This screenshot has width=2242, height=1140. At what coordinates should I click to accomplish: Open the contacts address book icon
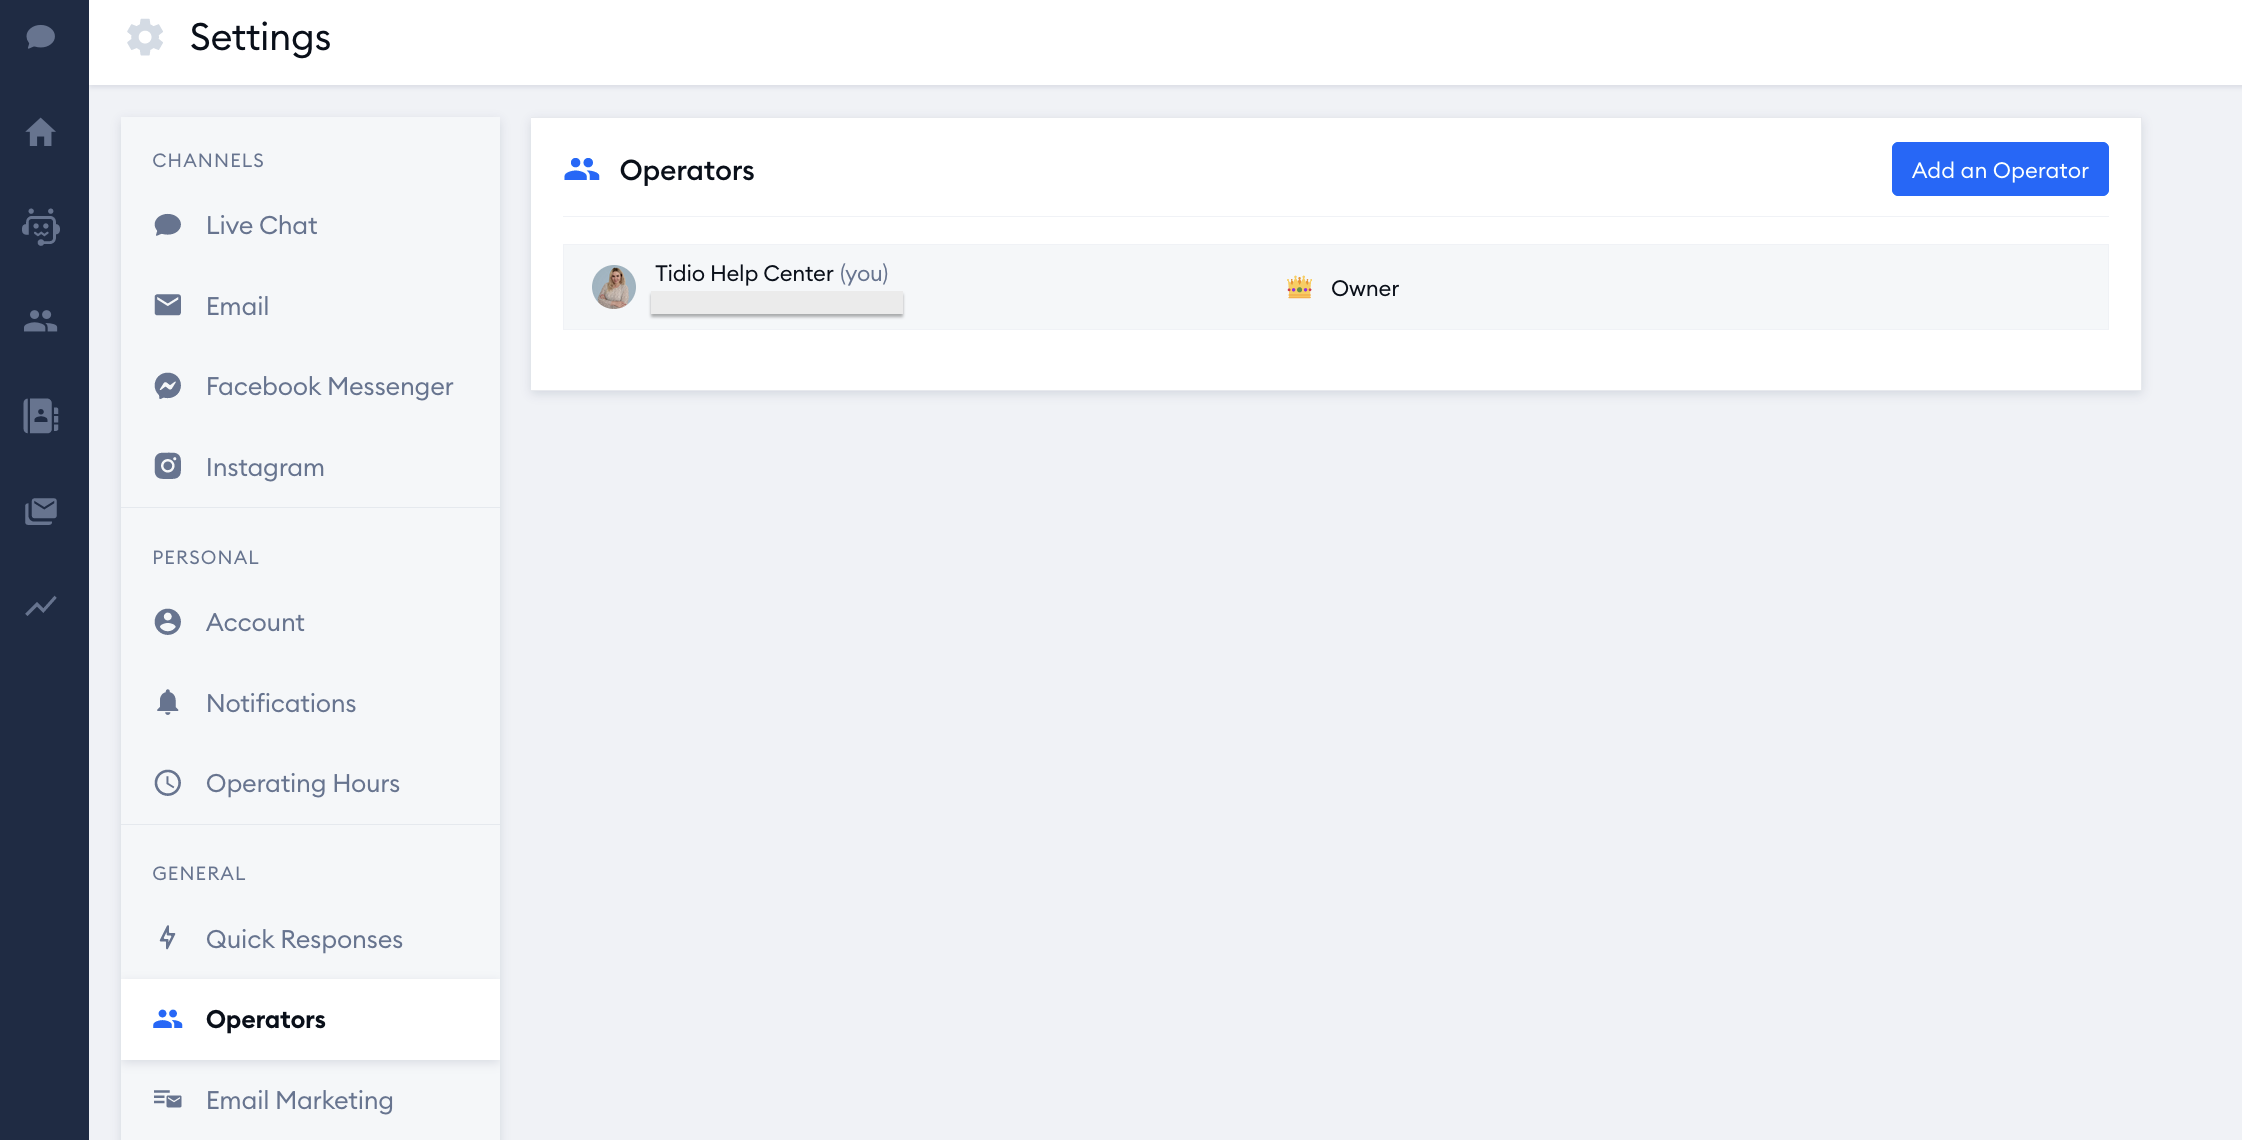pyautogui.click(x=41, y=415)
